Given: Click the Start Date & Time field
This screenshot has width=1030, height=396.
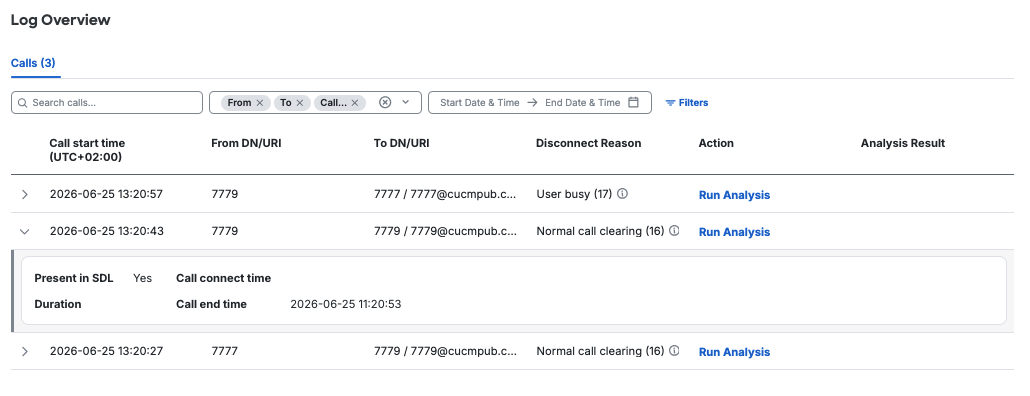Looking at the screenshot, I should (x=480, y=102).
